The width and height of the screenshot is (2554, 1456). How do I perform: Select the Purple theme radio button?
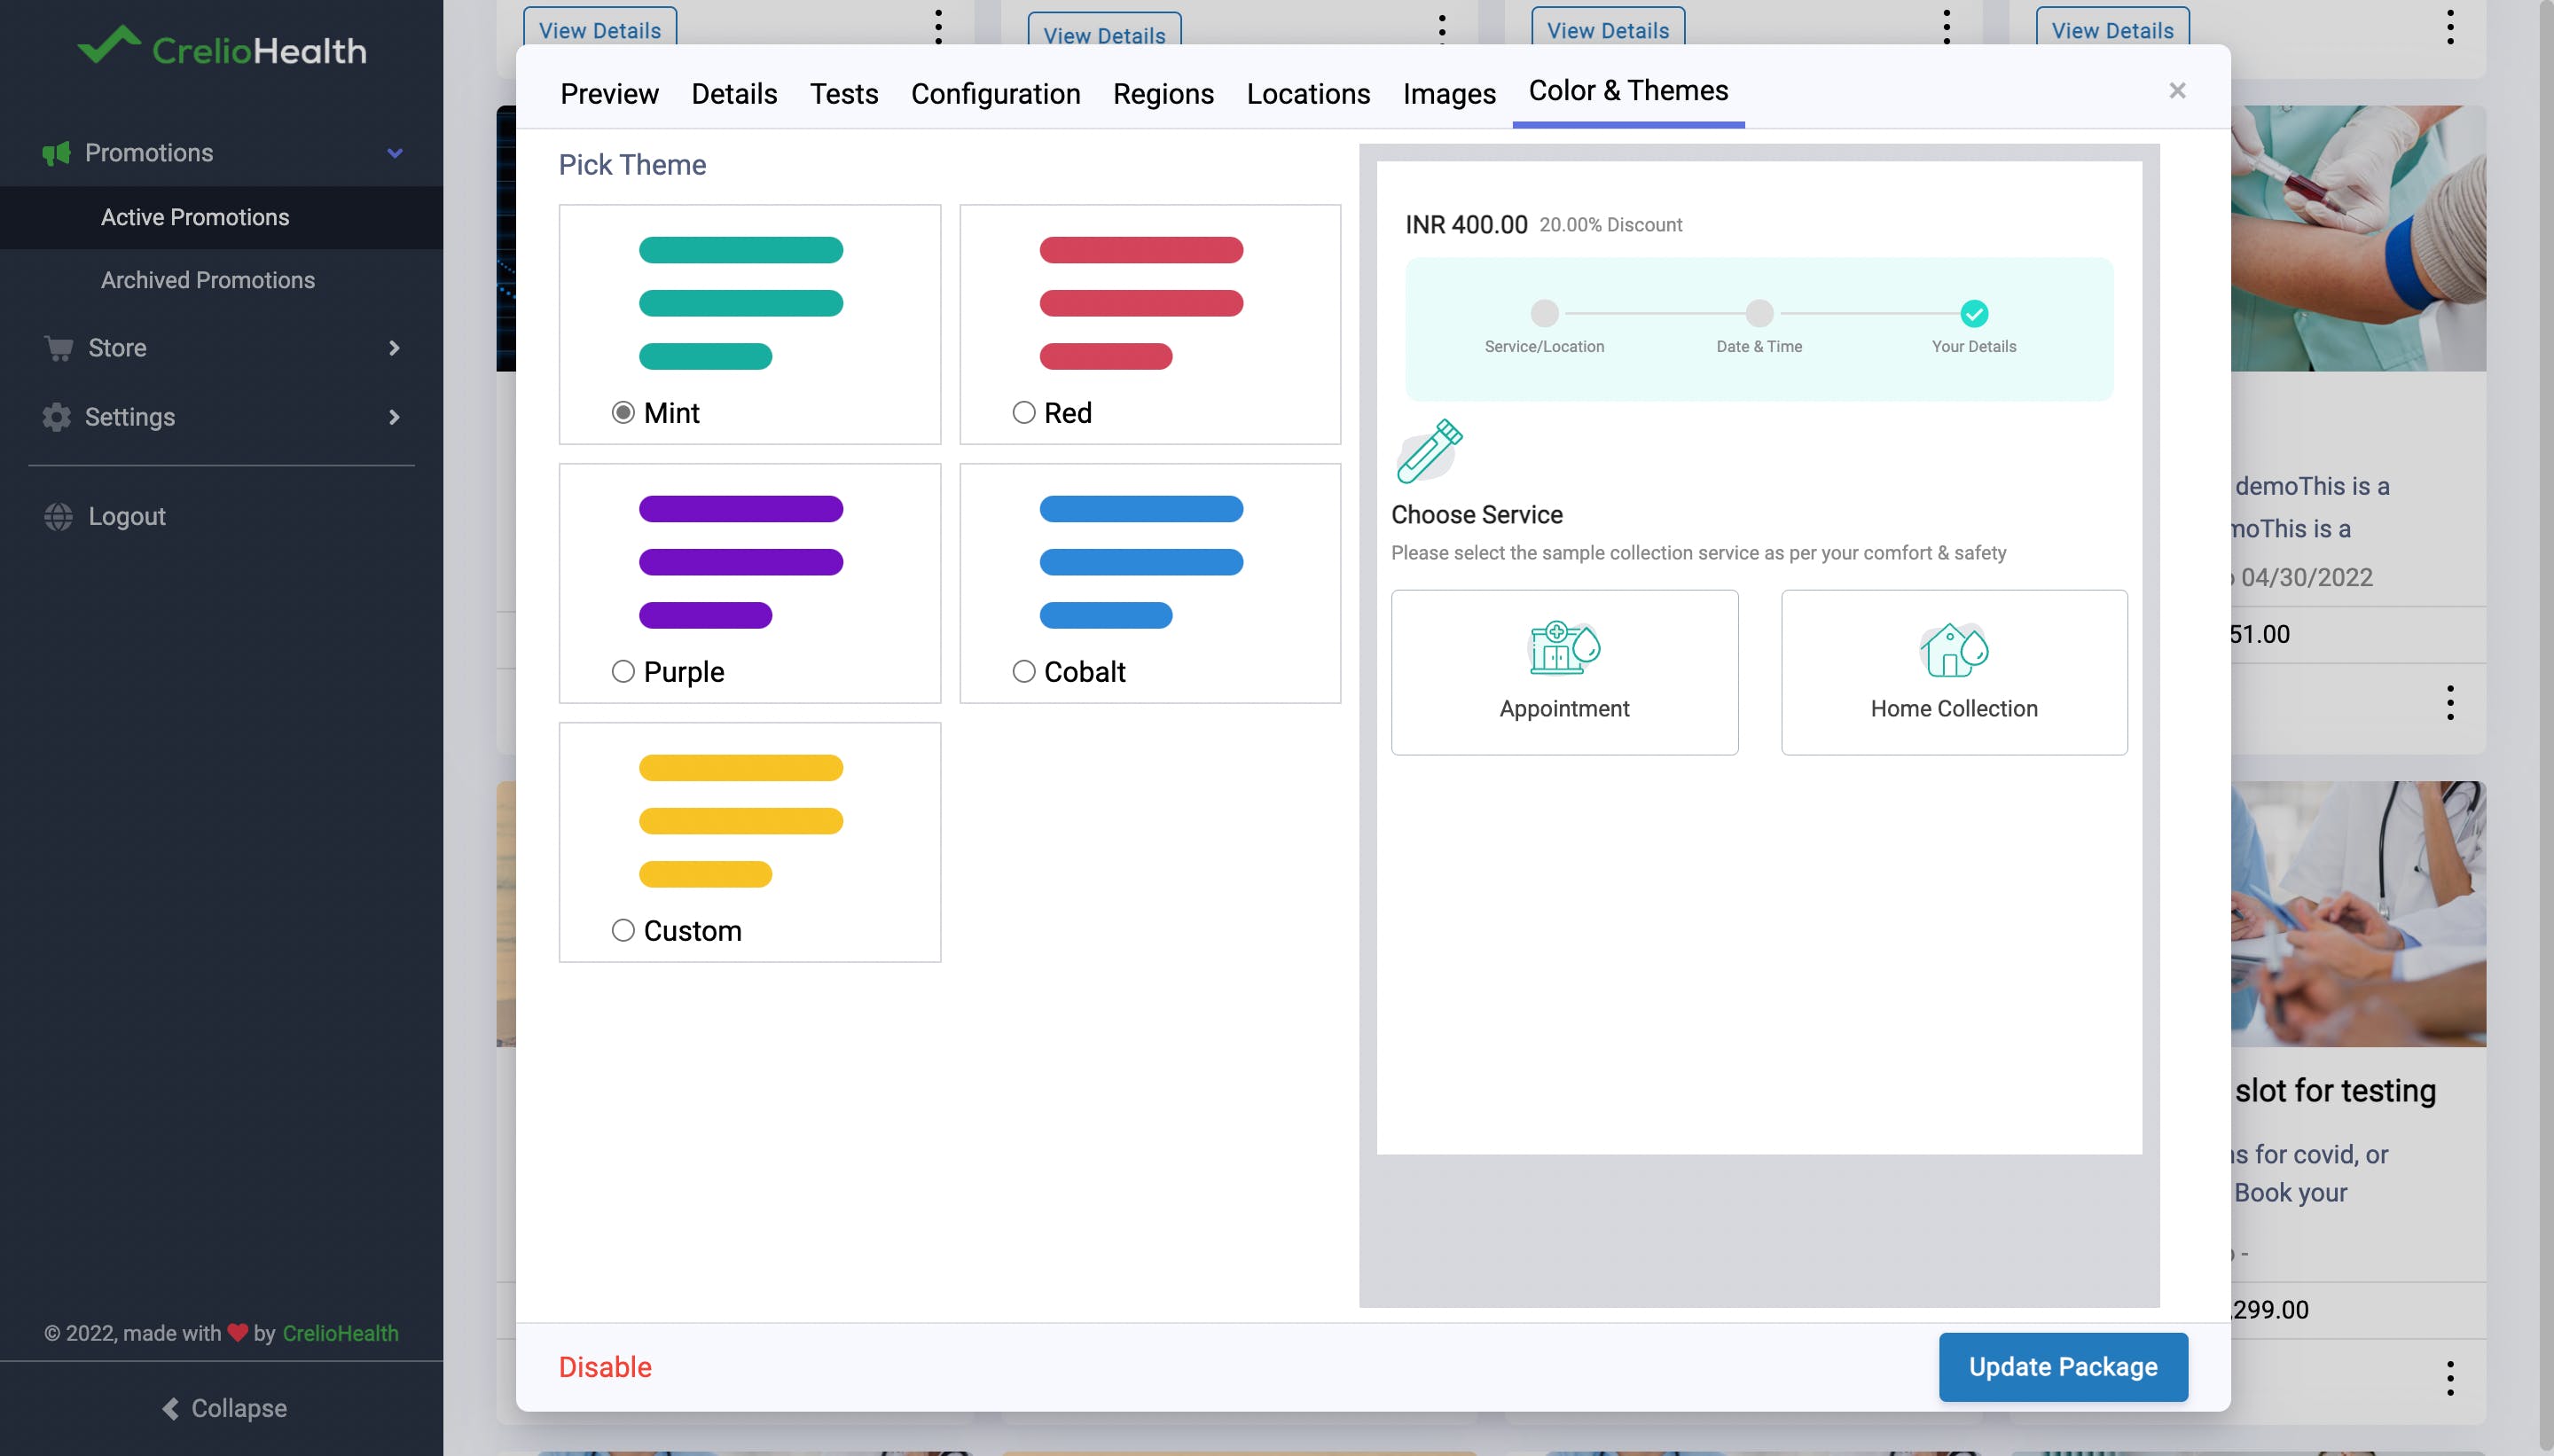click(x=623, y=671)
